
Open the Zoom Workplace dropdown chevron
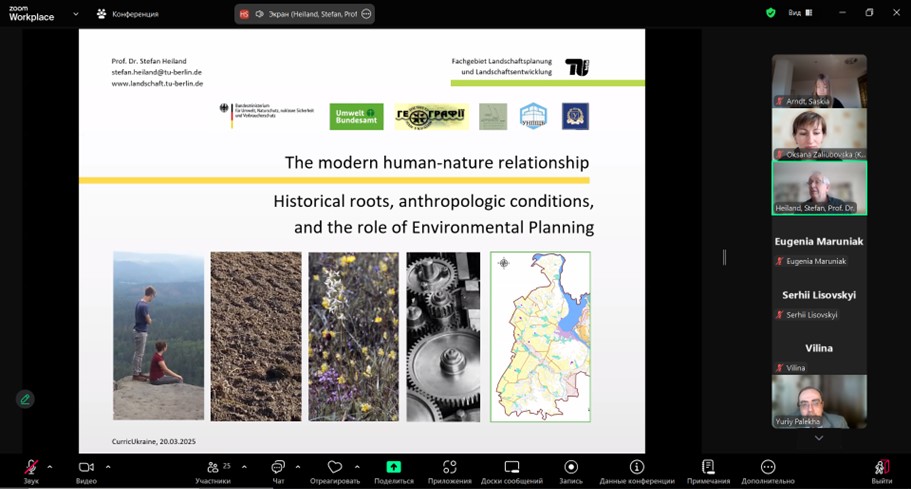(76, 14)
